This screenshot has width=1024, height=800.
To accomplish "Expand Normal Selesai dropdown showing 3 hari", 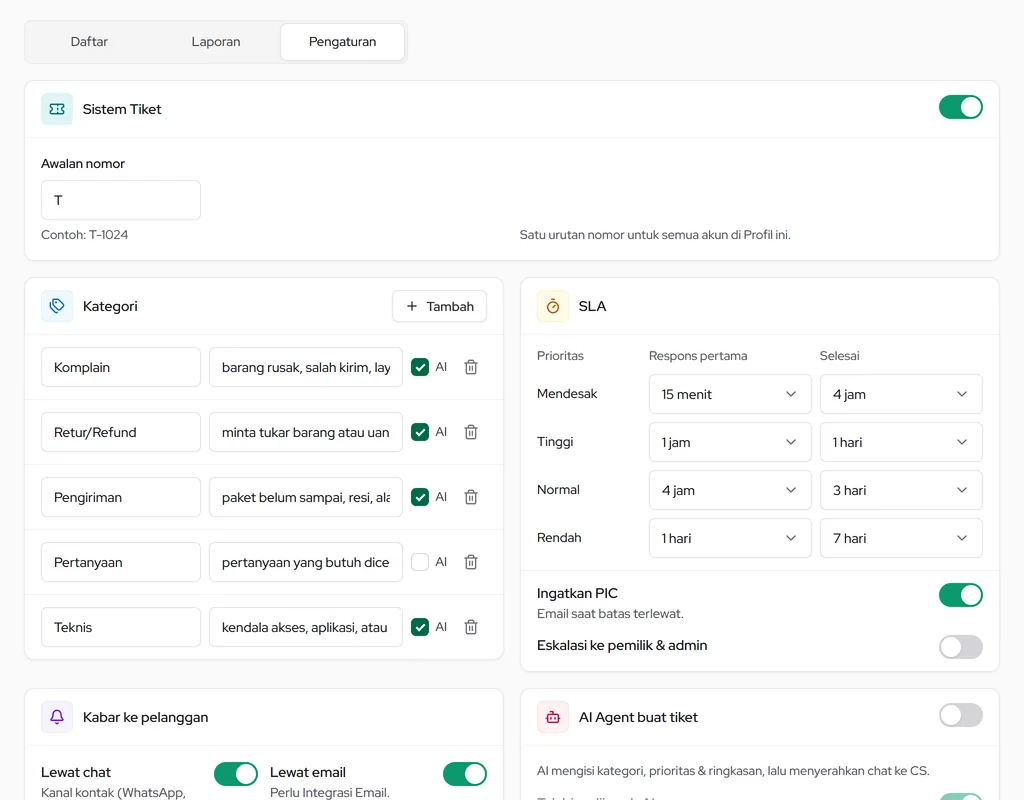I will [x=901, y=490].
